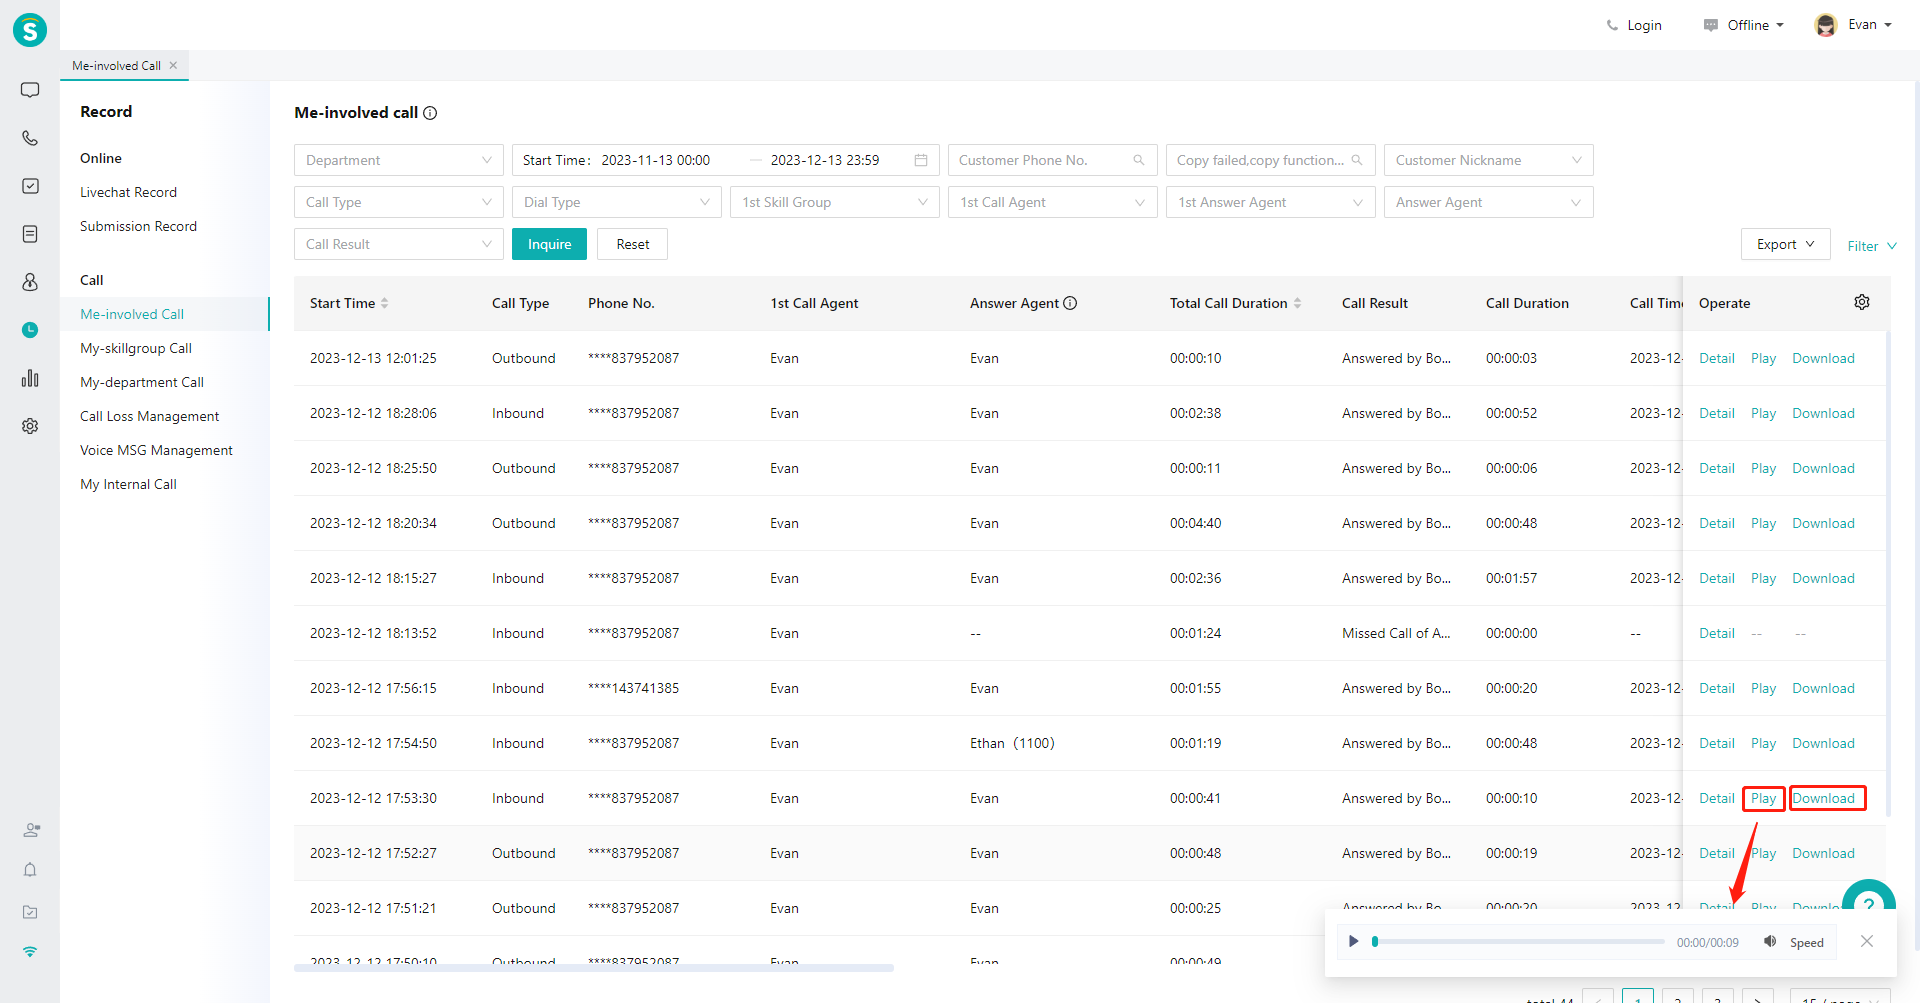The height and width of the screenshot is (1003, 1920).
Task: Mute the audio player volume icon
Action: point(1770,941)
